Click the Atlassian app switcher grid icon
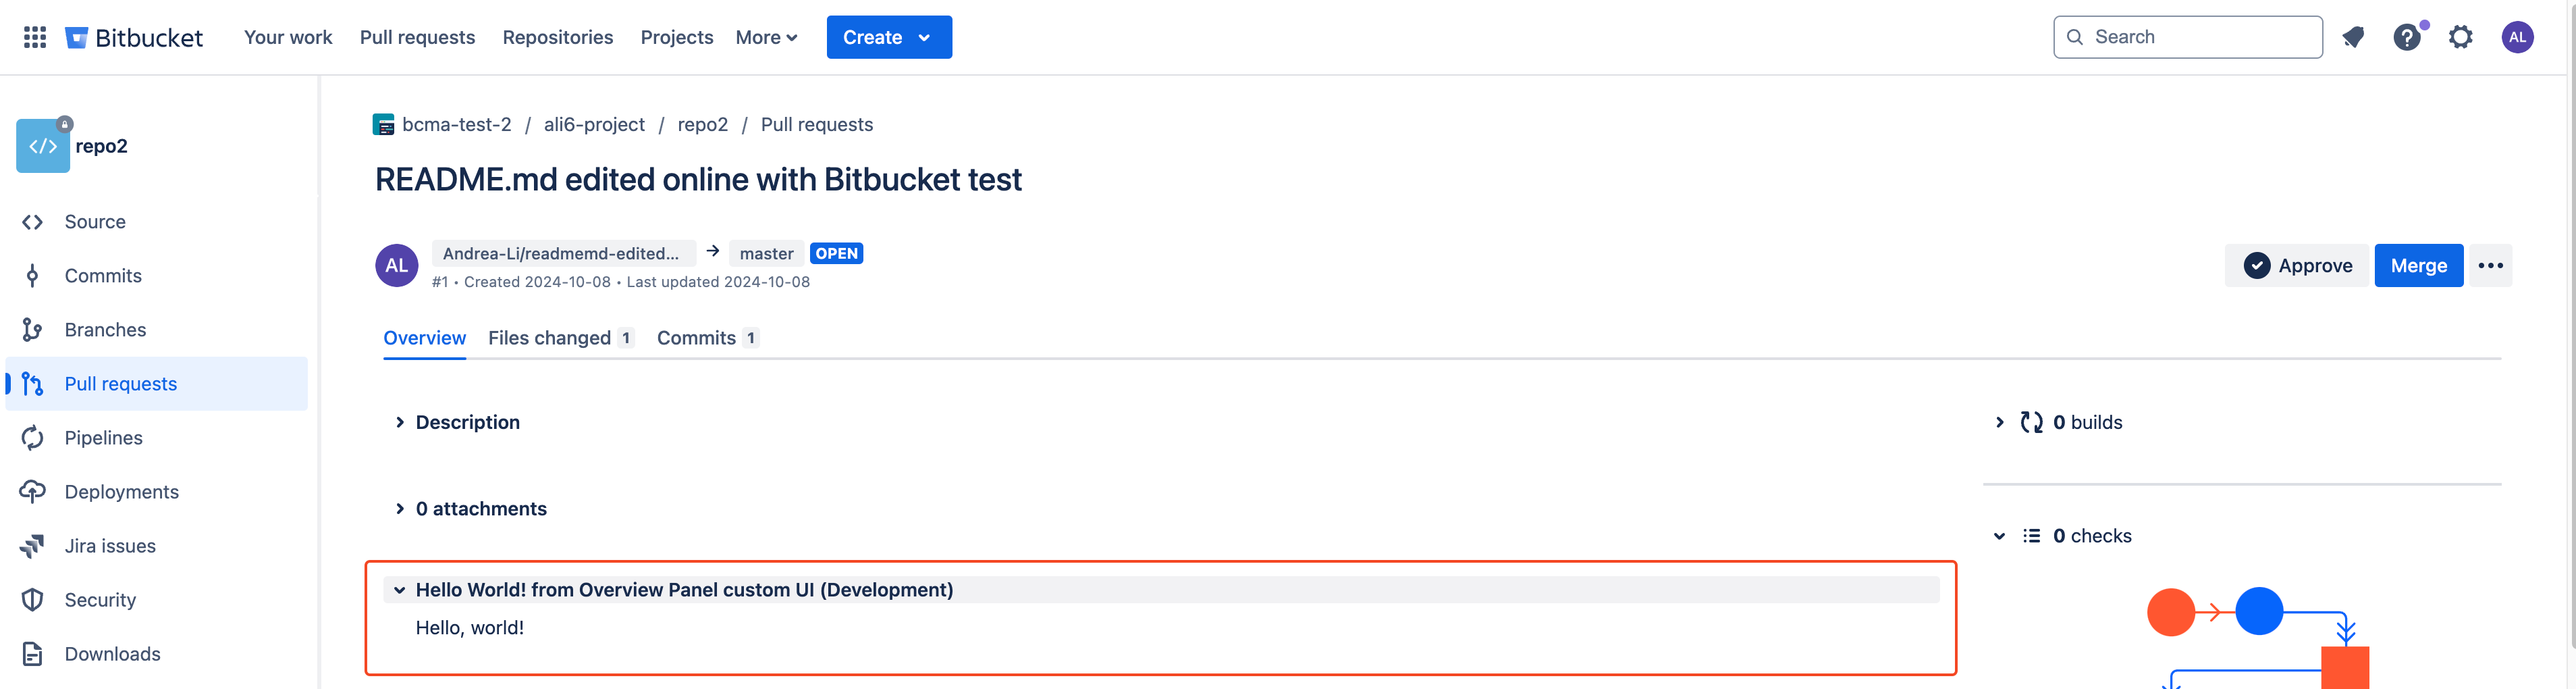Image resolution: width=2576 pixels, height=689 pixels. [34, 37]
